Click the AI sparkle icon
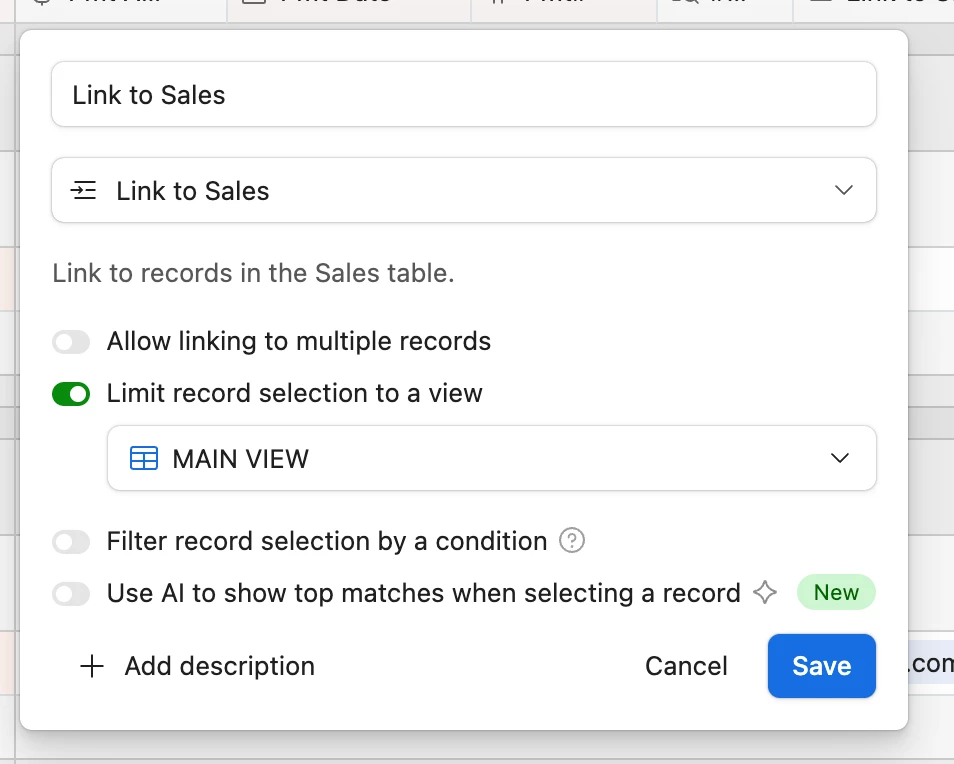Image resolution: width=954 pixels, height=764 pixels. tap(765, 592)
